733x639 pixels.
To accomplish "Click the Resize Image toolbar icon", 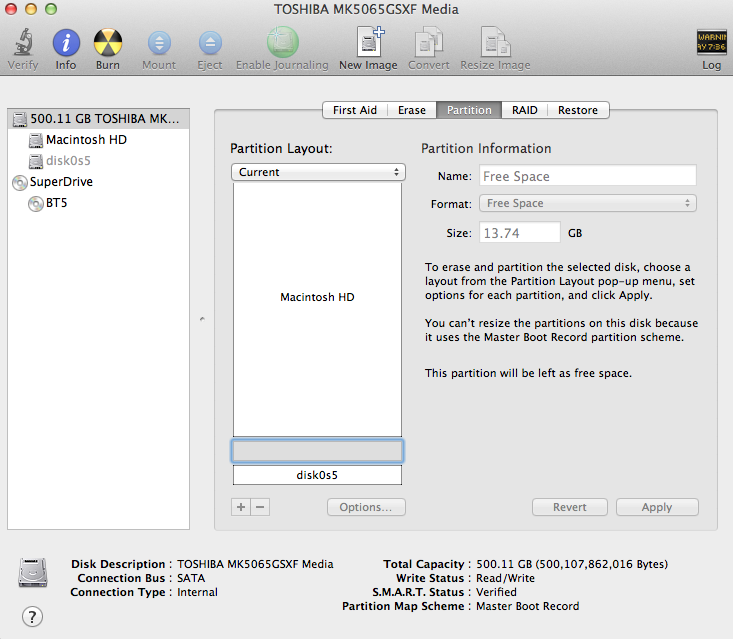I will coord(496,42).
